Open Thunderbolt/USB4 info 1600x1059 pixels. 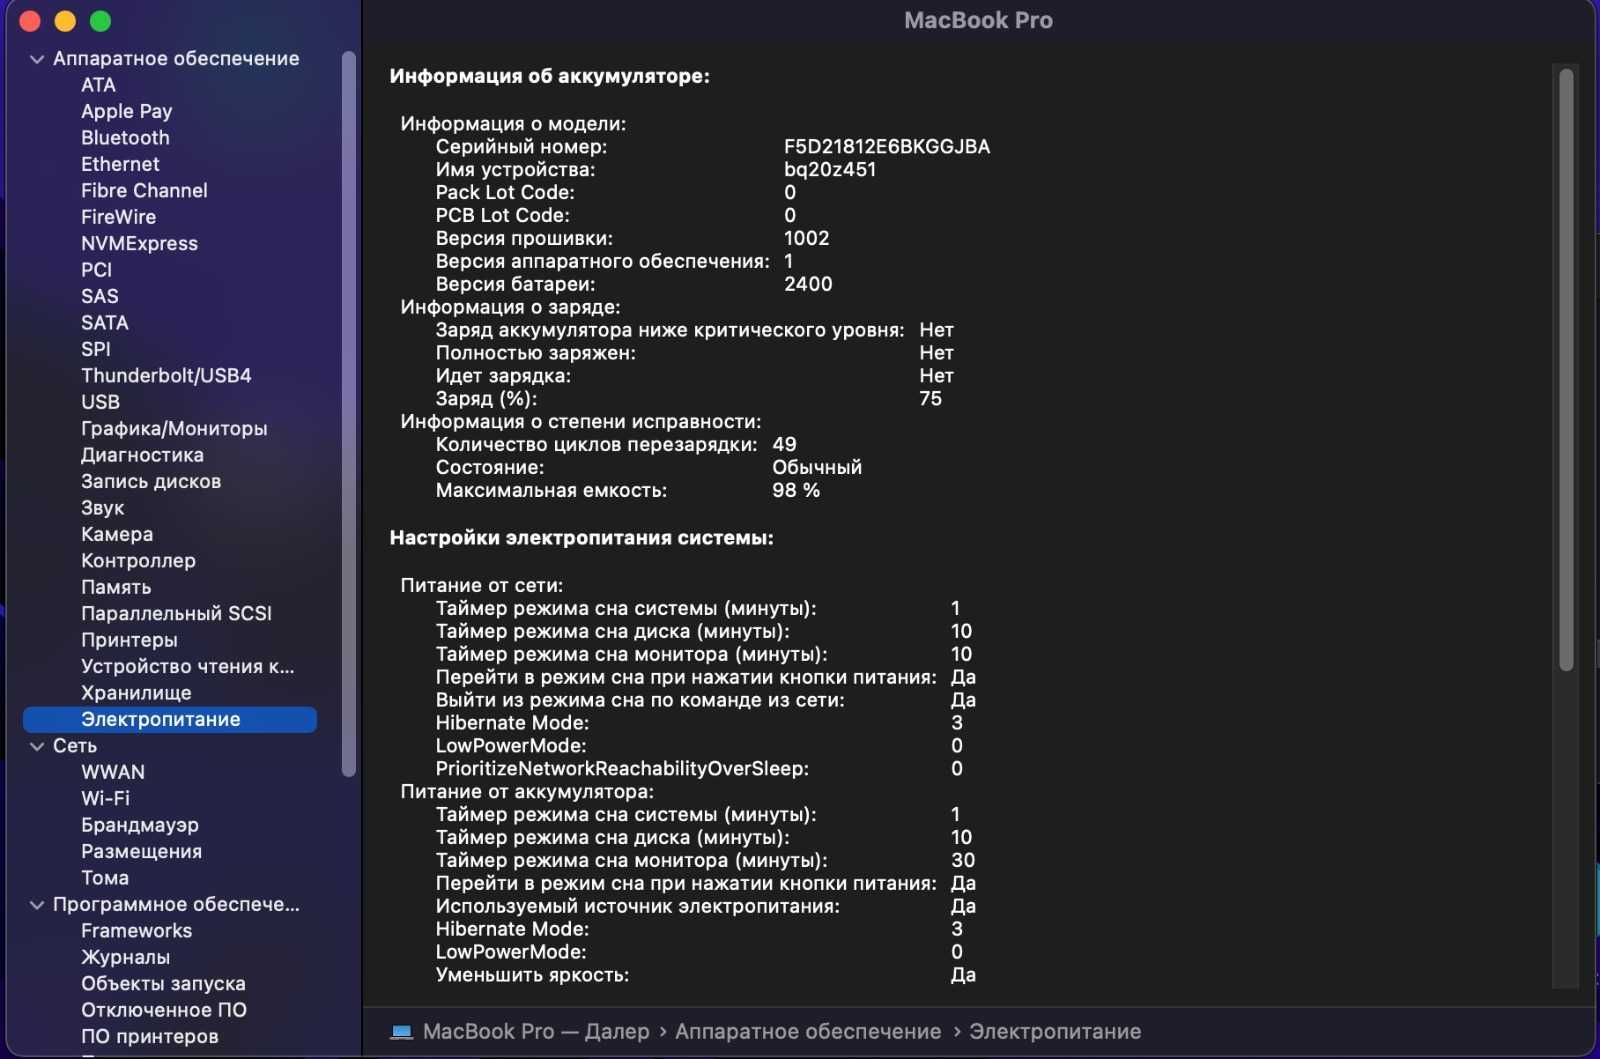pos(166,376)
